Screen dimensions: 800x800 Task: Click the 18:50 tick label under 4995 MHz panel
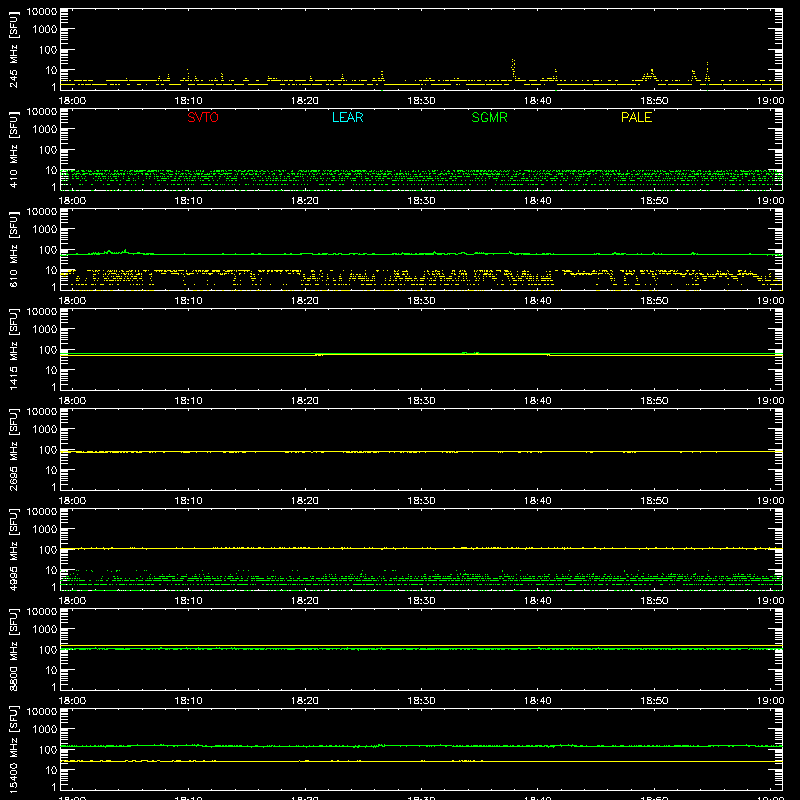(x=654, y=601)
